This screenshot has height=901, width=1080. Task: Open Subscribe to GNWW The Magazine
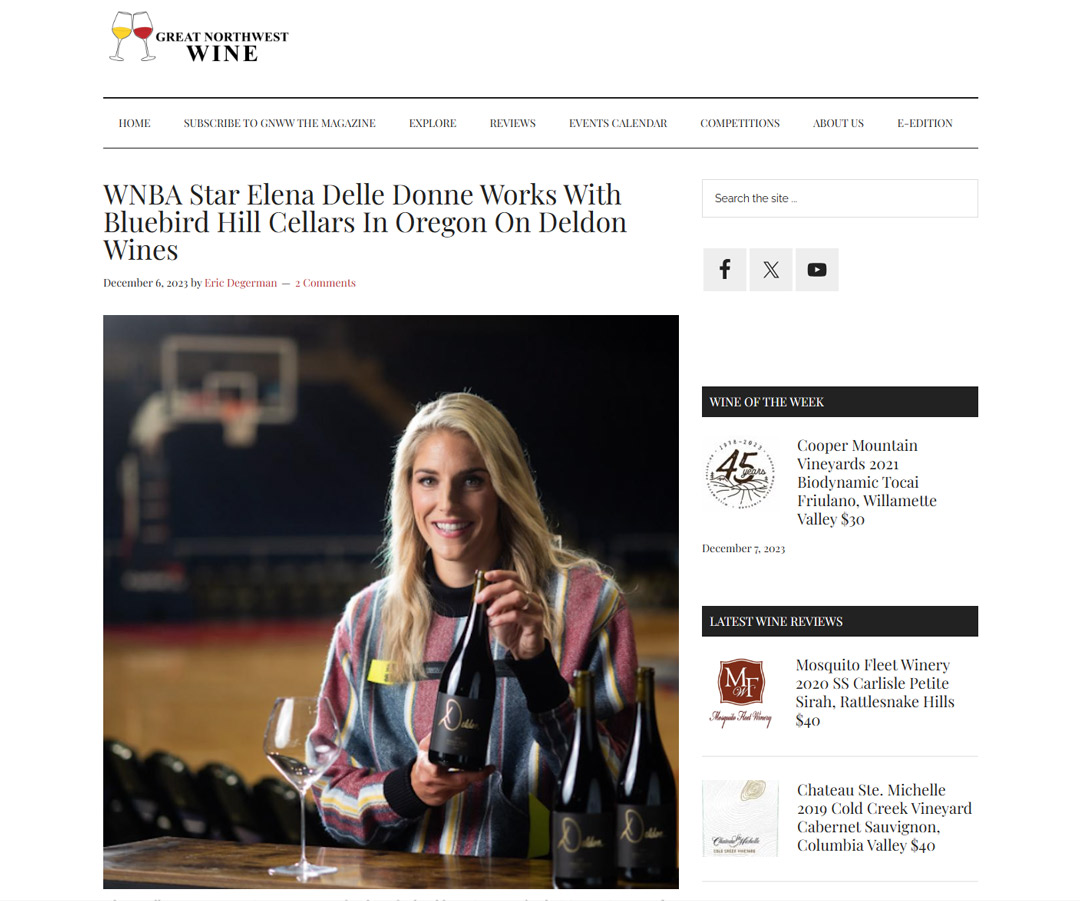[x=280, y=123]
